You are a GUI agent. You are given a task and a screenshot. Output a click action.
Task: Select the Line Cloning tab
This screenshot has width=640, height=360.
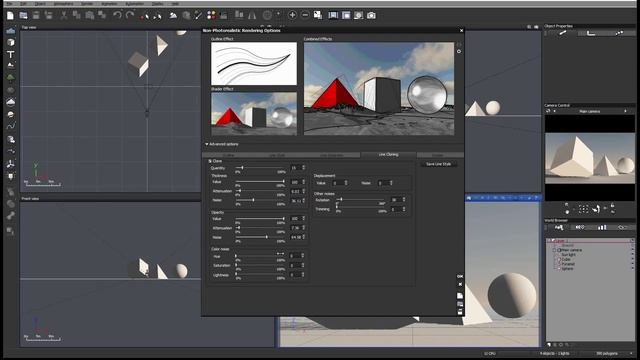(x=388, y=155)
